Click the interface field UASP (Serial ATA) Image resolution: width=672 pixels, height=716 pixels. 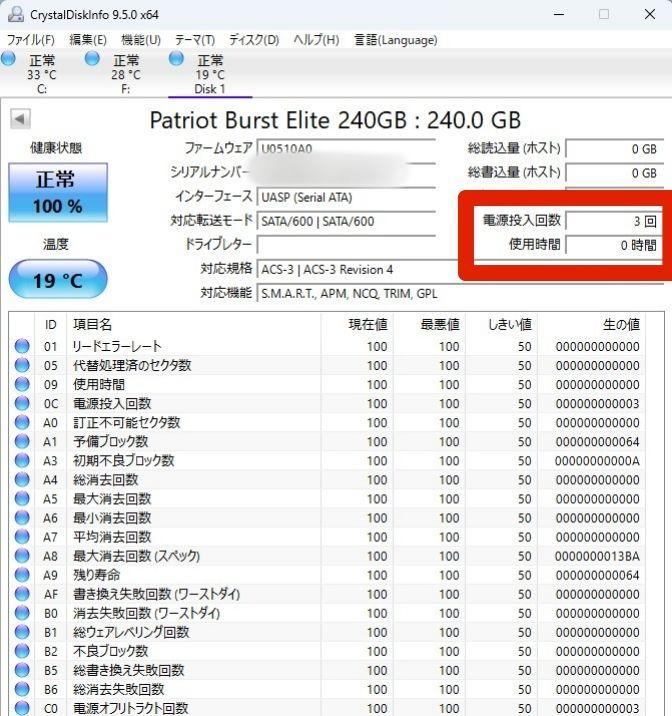[x=346, y=197]
